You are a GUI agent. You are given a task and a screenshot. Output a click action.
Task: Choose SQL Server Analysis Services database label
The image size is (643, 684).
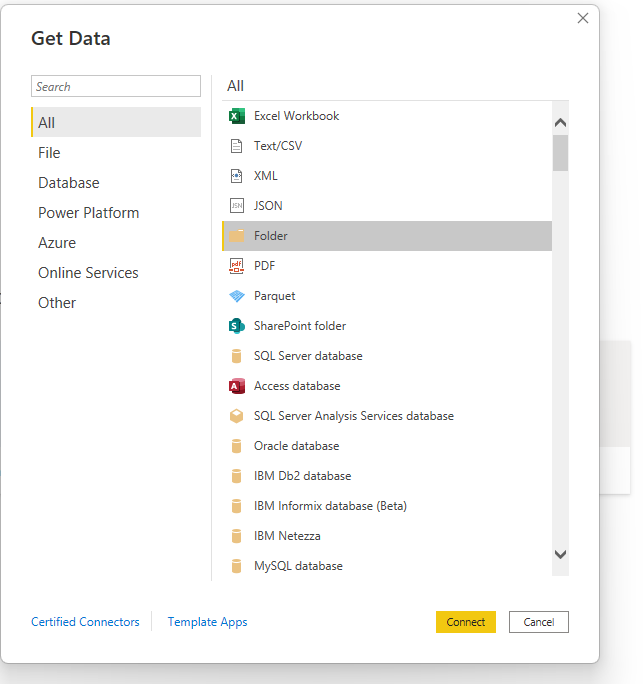pyautogui.click(x=354, y=416)
